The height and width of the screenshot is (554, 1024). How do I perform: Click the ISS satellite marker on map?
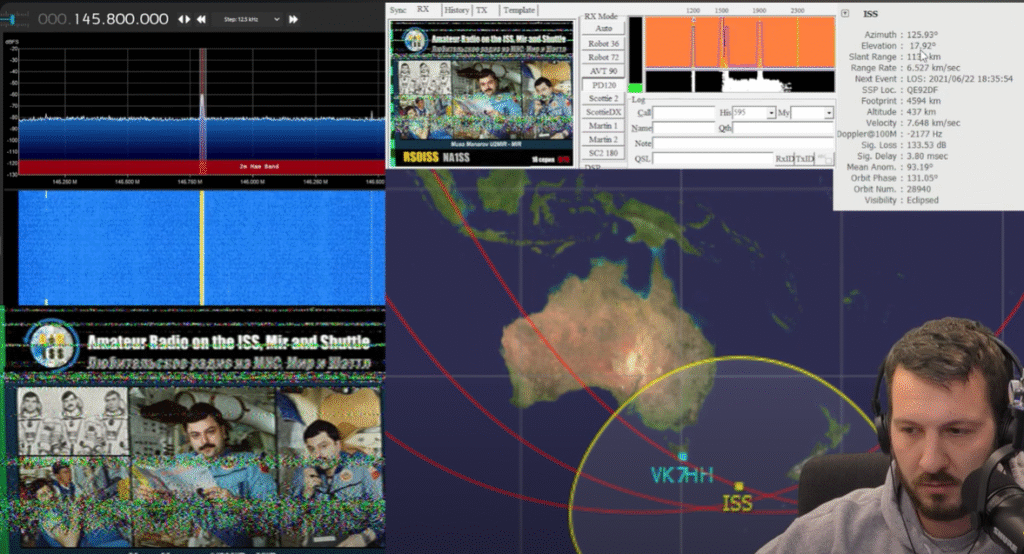(x=739, y=486)
